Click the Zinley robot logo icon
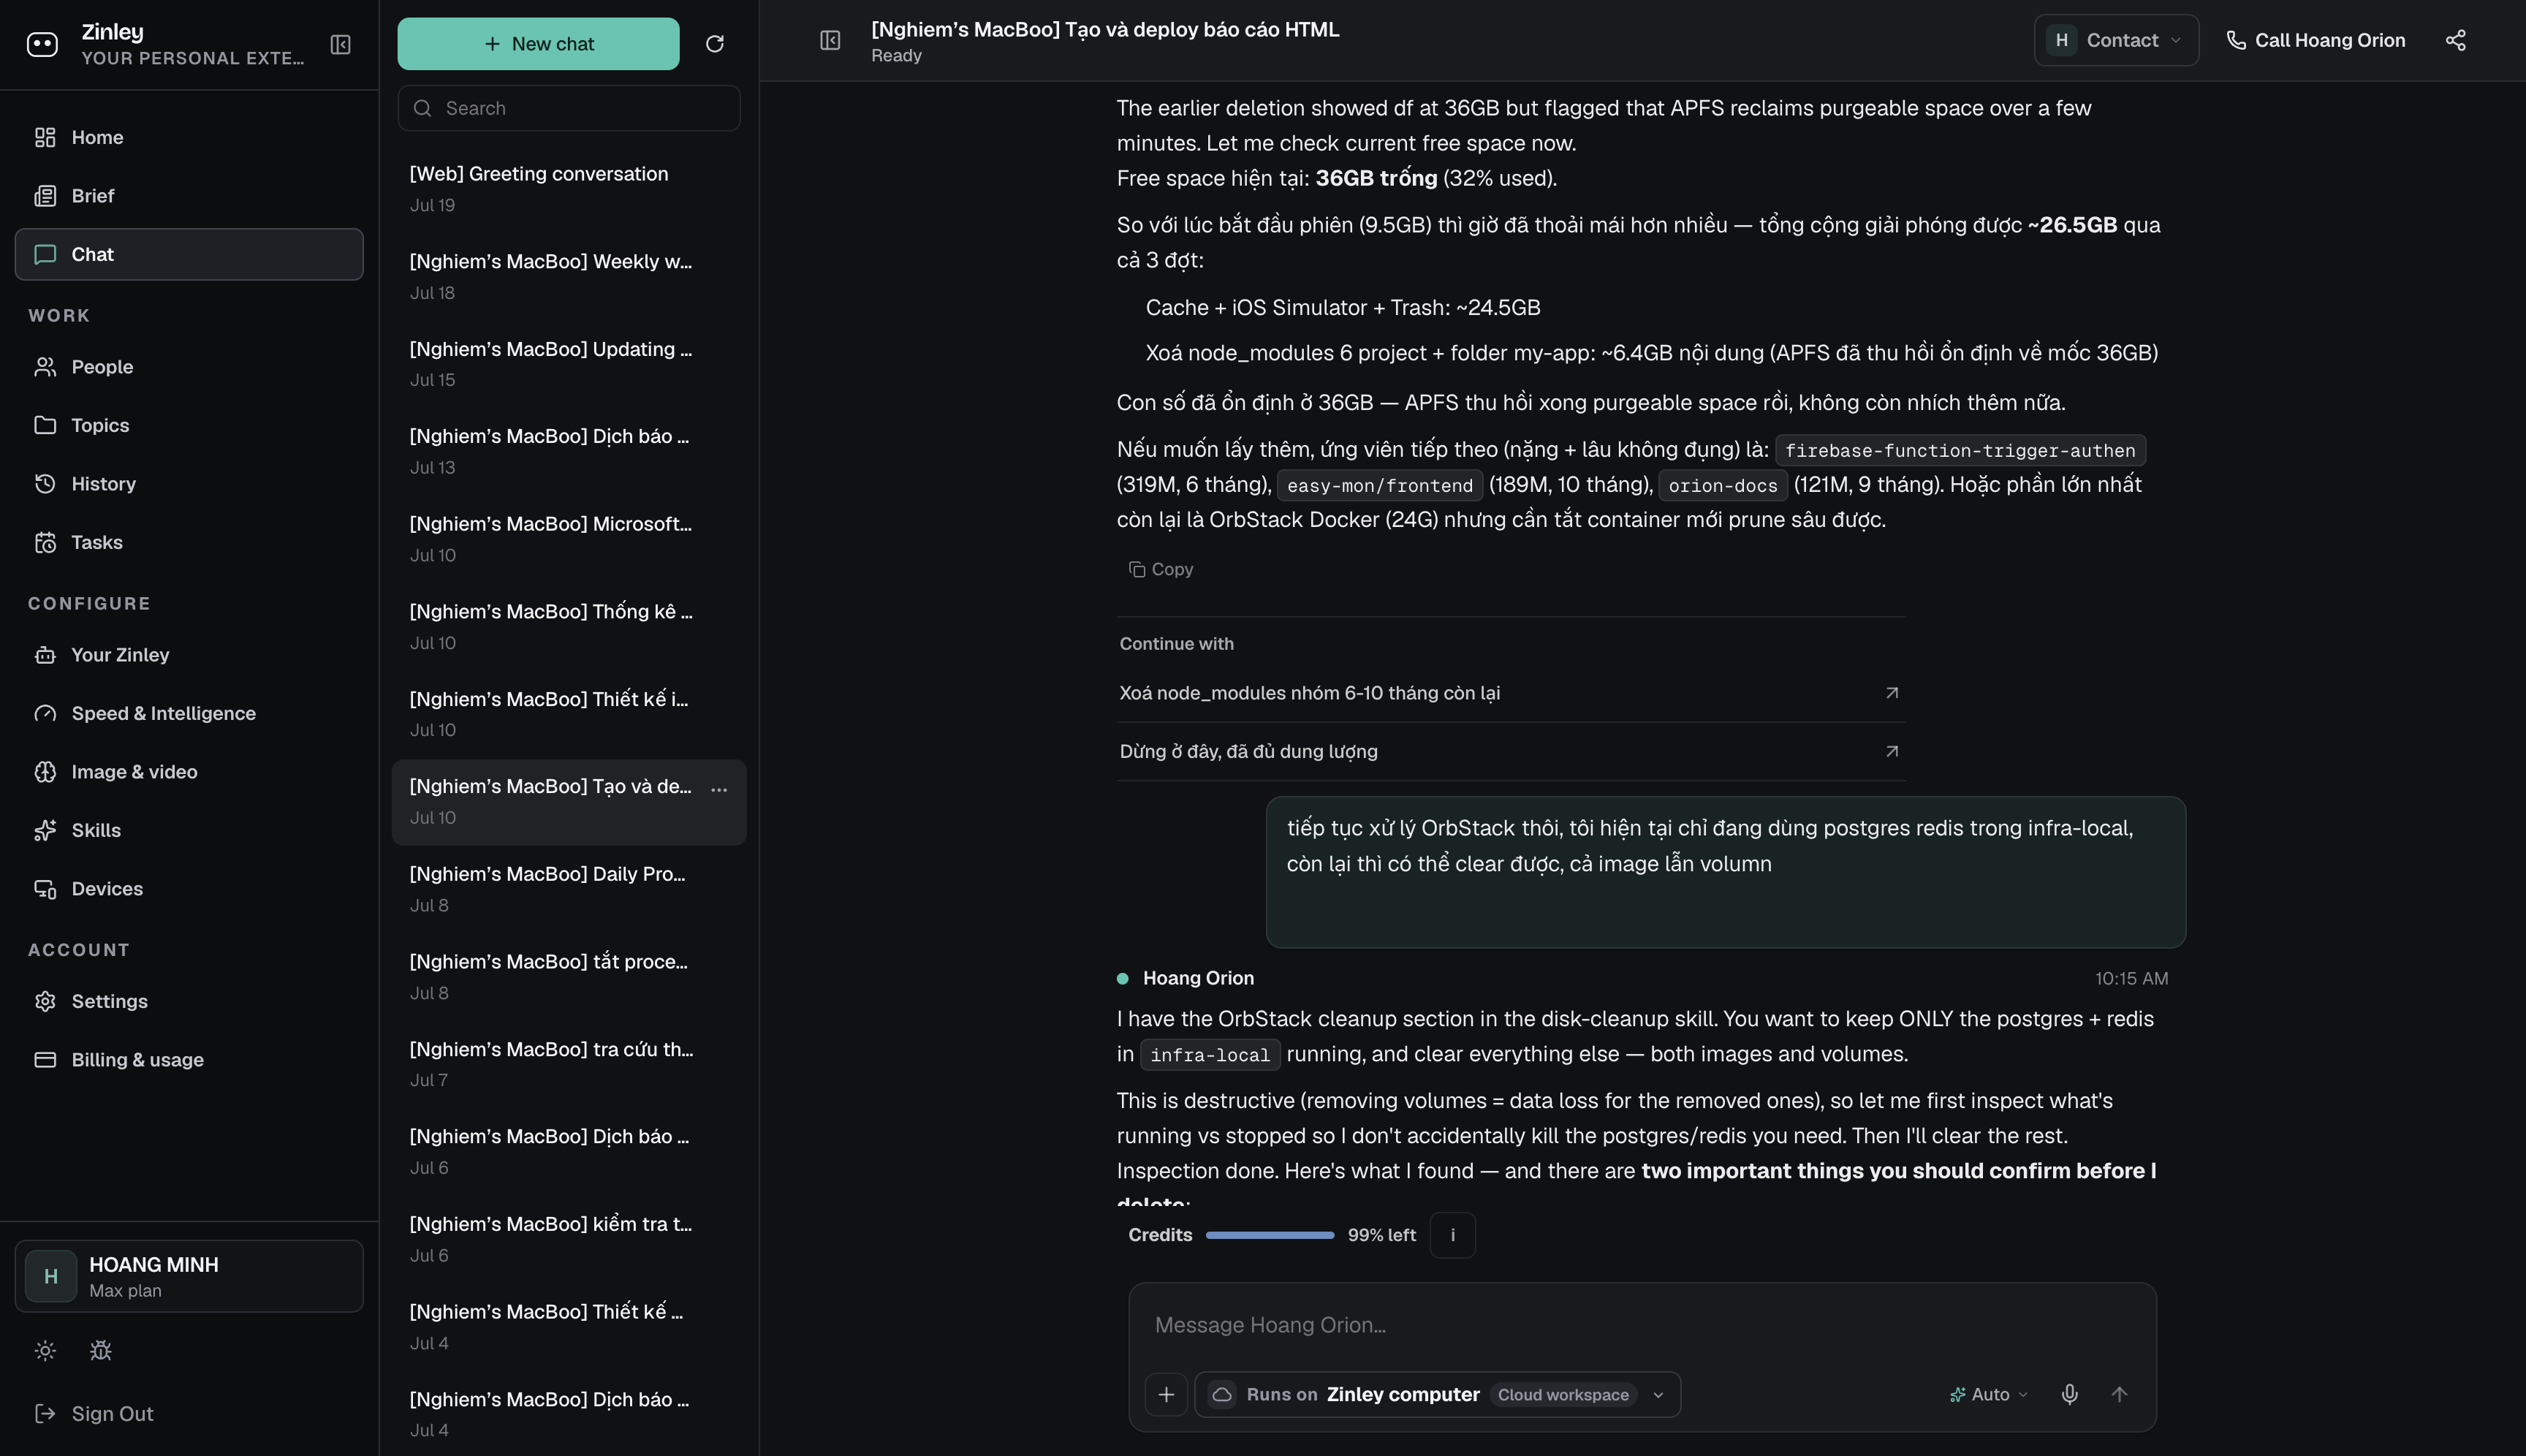Image resolution: width=2526 pixels, height=1456 pixels. [x=42, y=44]
